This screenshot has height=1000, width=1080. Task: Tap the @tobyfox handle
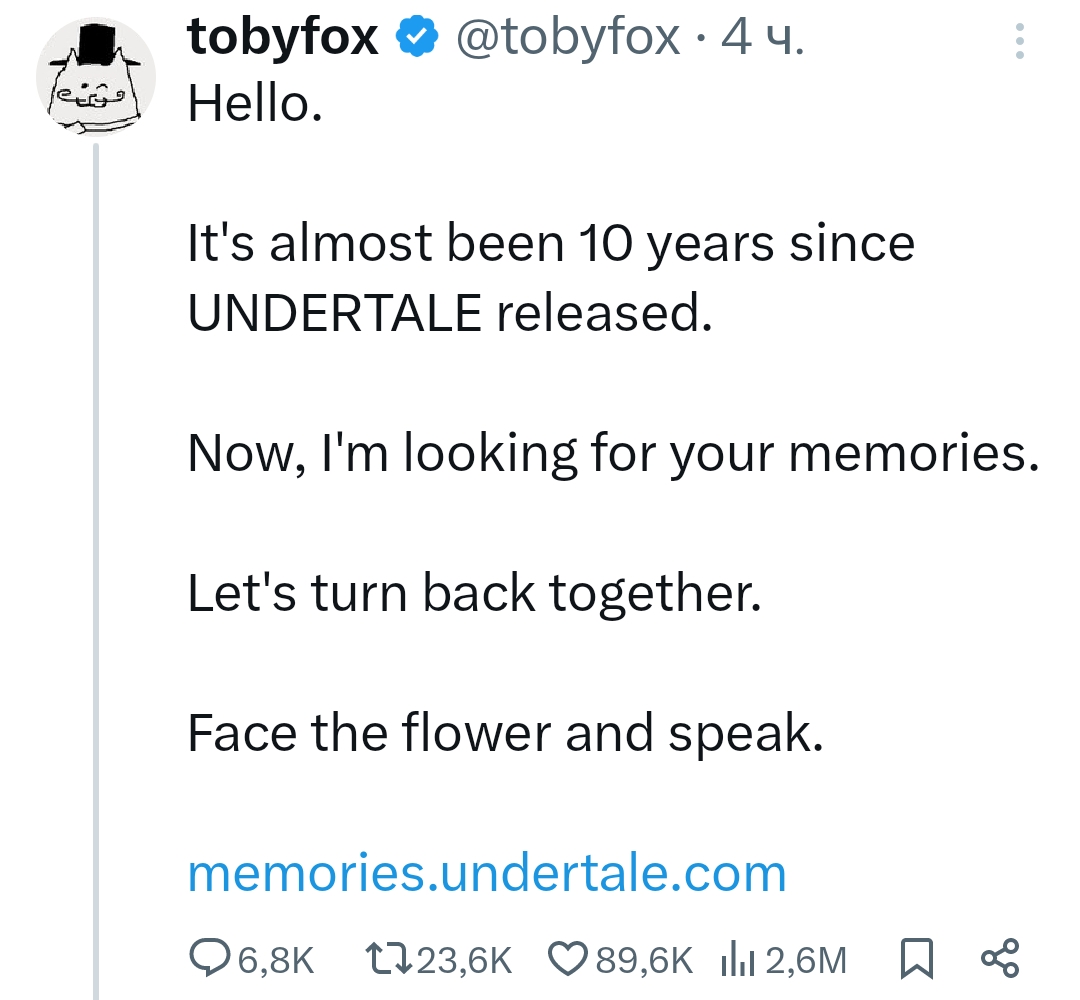point(568,38)
